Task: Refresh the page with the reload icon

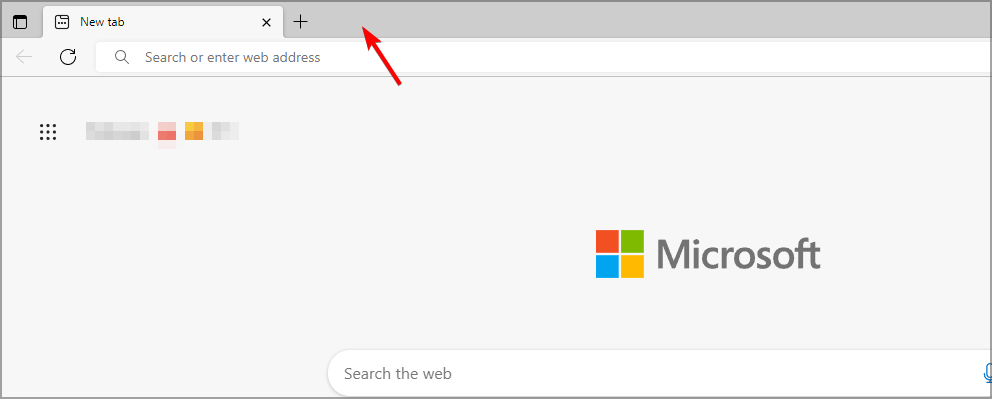Action: click(x=68, y=57)
